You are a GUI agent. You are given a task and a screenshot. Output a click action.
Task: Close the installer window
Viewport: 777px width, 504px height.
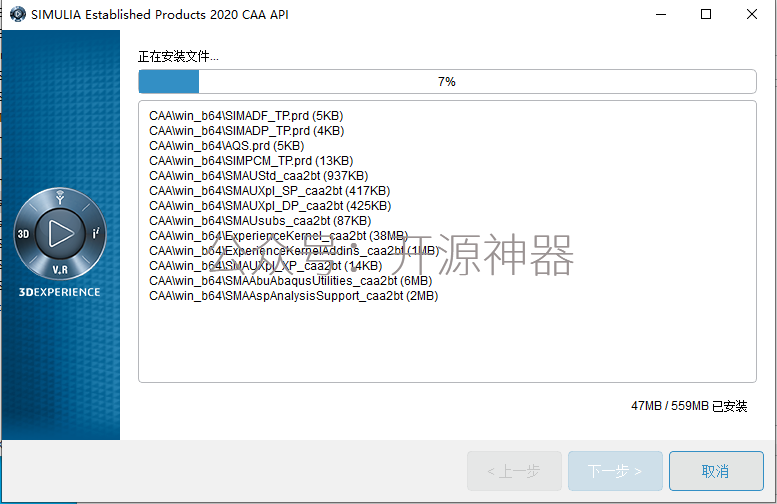pyautogui.click(x=752, y=14)
